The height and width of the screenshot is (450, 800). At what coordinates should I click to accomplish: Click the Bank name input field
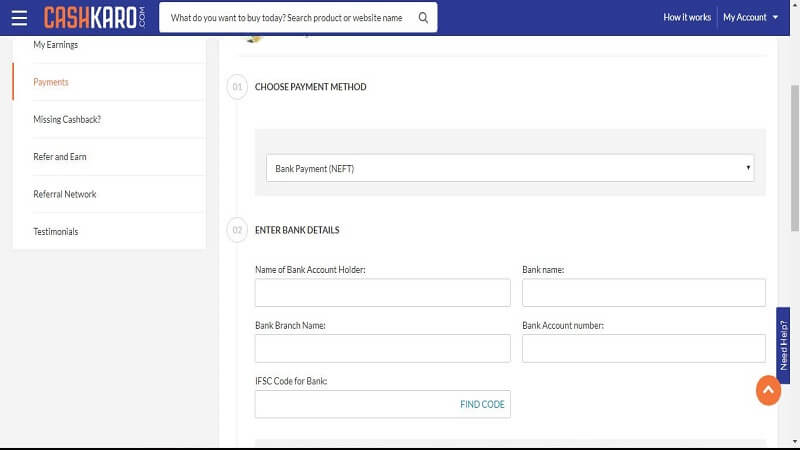(643, 292)
